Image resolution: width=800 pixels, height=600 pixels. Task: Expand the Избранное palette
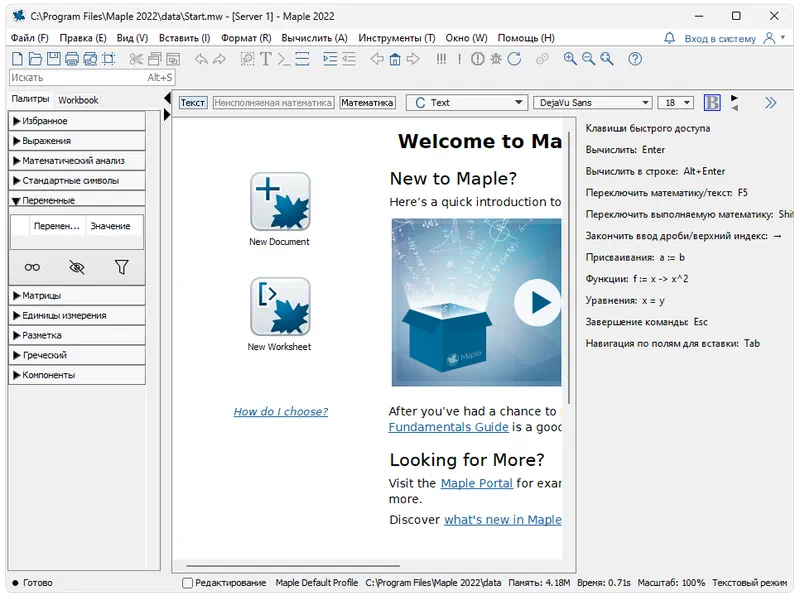[x=77, y=121]
